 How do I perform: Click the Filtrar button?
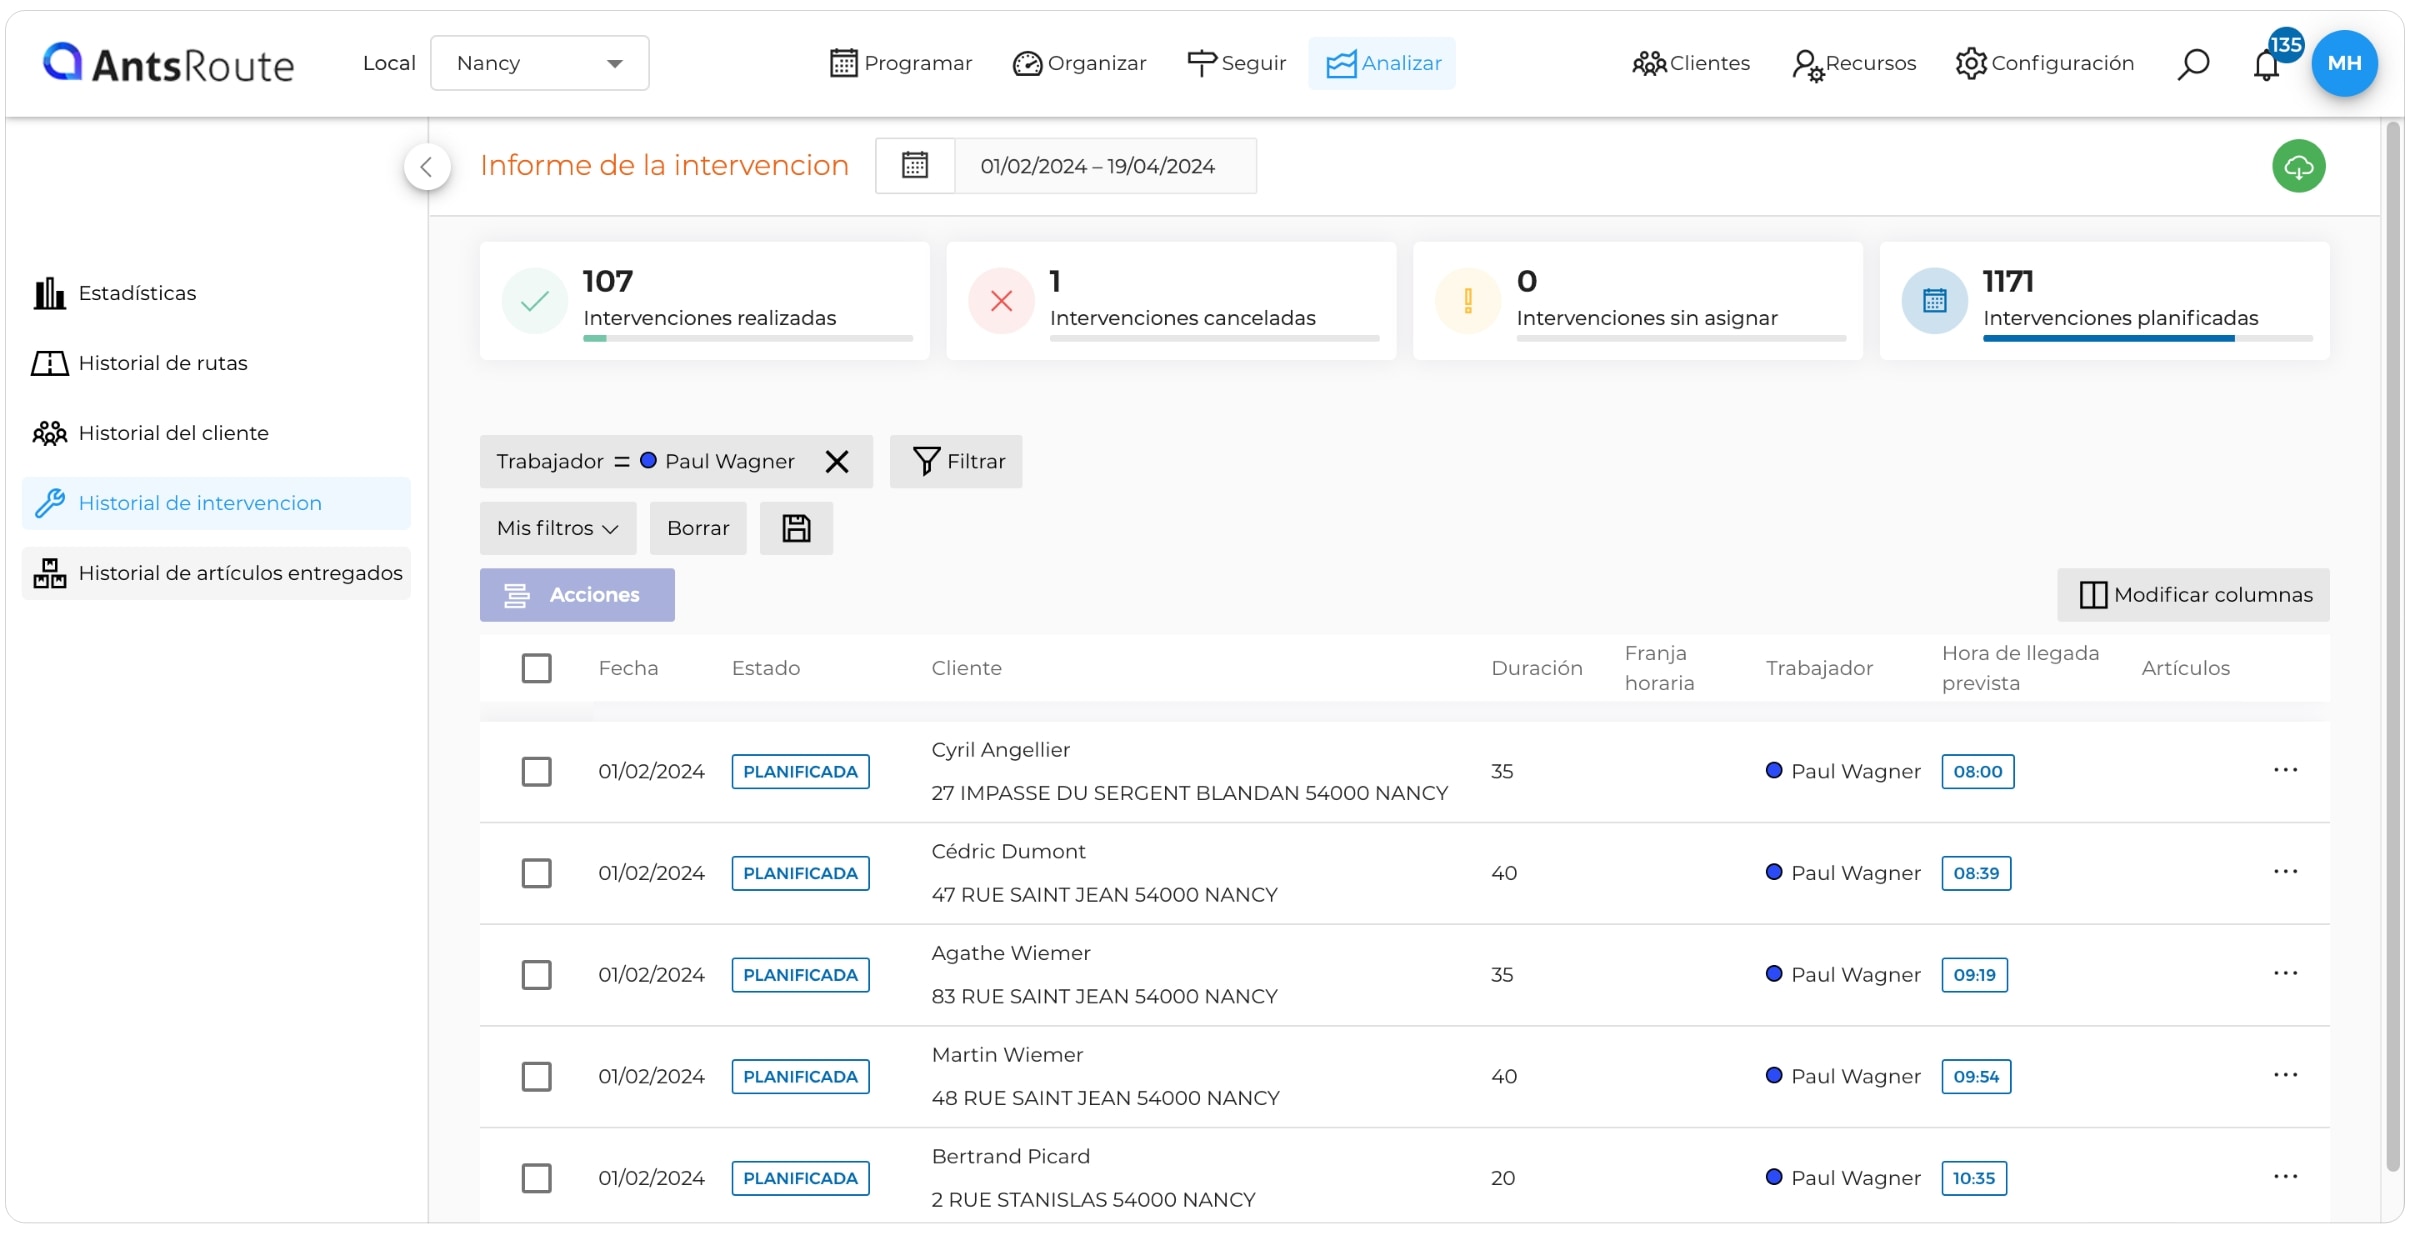click(x=956, y=461)
